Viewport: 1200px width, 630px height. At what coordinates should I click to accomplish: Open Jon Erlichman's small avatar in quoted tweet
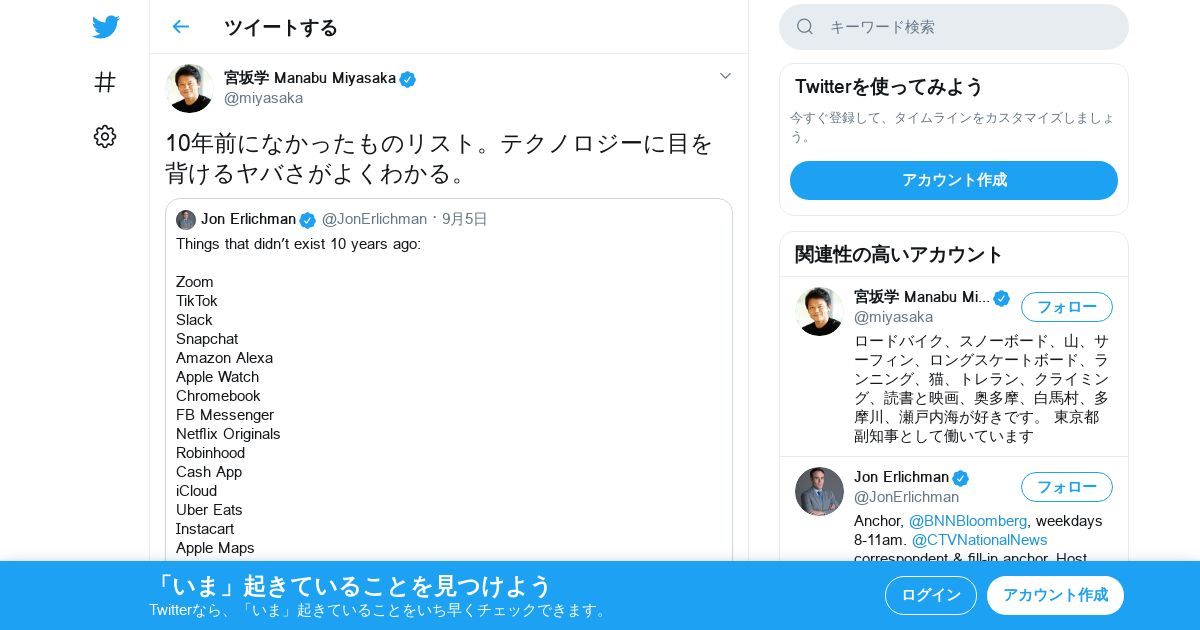[x=186, y=220]
